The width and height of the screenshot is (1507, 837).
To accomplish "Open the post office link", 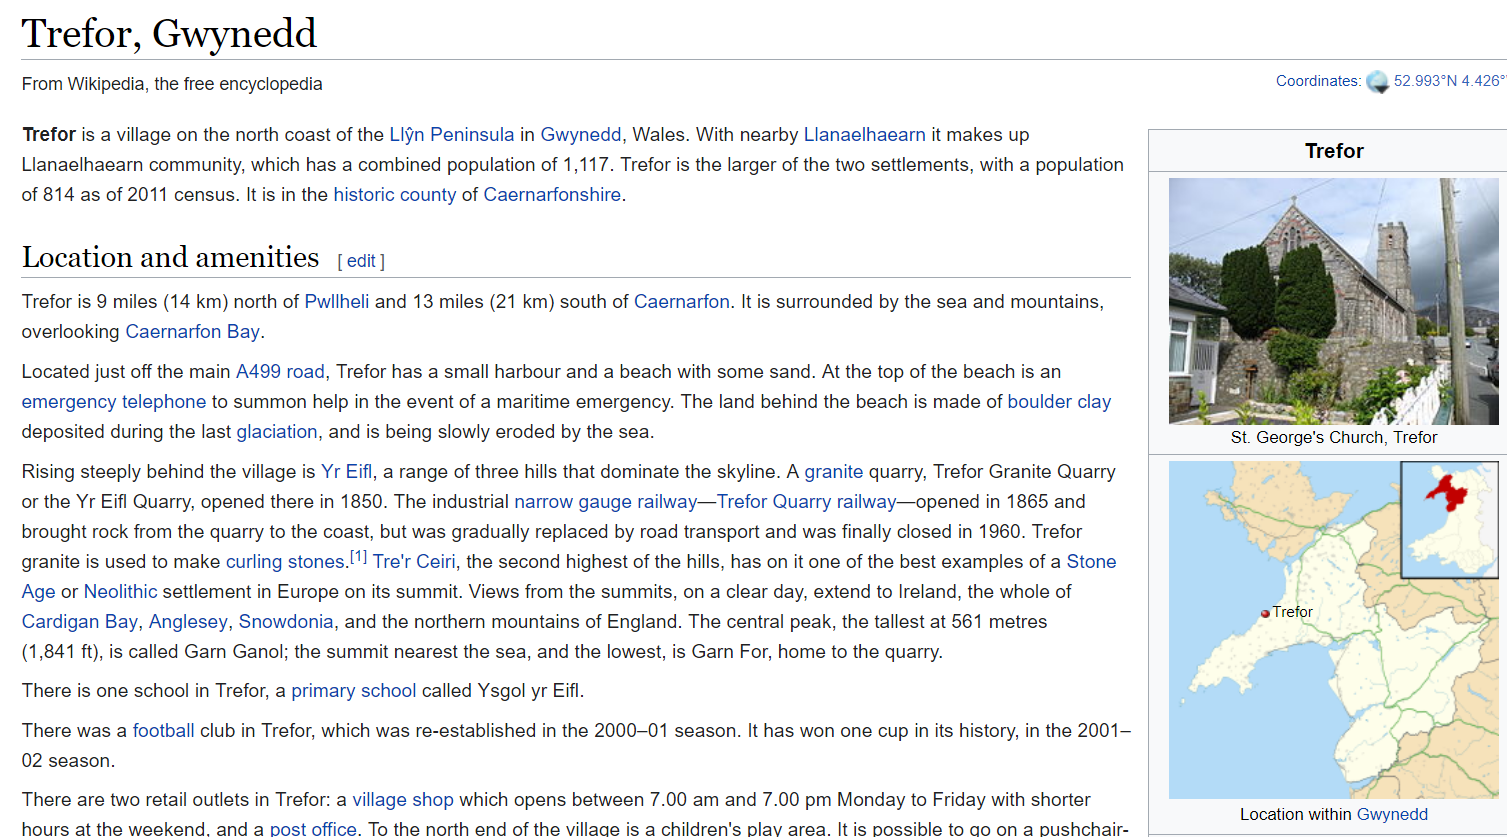I will (313, 829).
